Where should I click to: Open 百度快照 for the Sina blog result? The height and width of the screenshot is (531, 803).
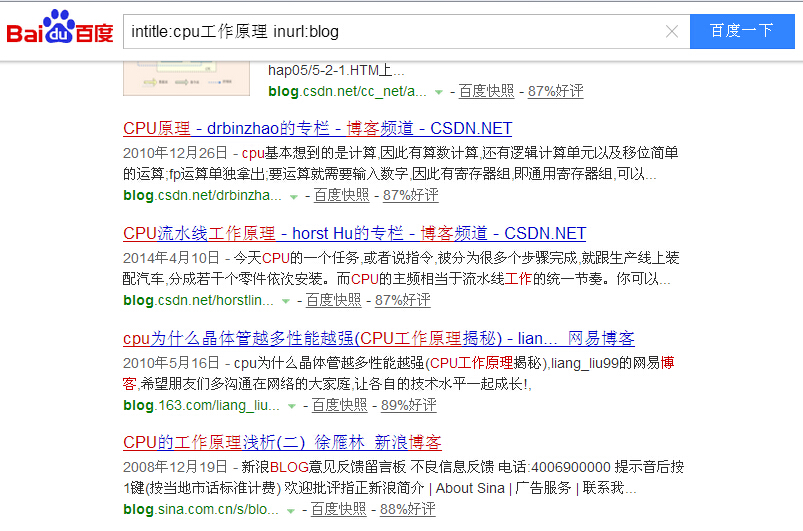click(338, 509)
